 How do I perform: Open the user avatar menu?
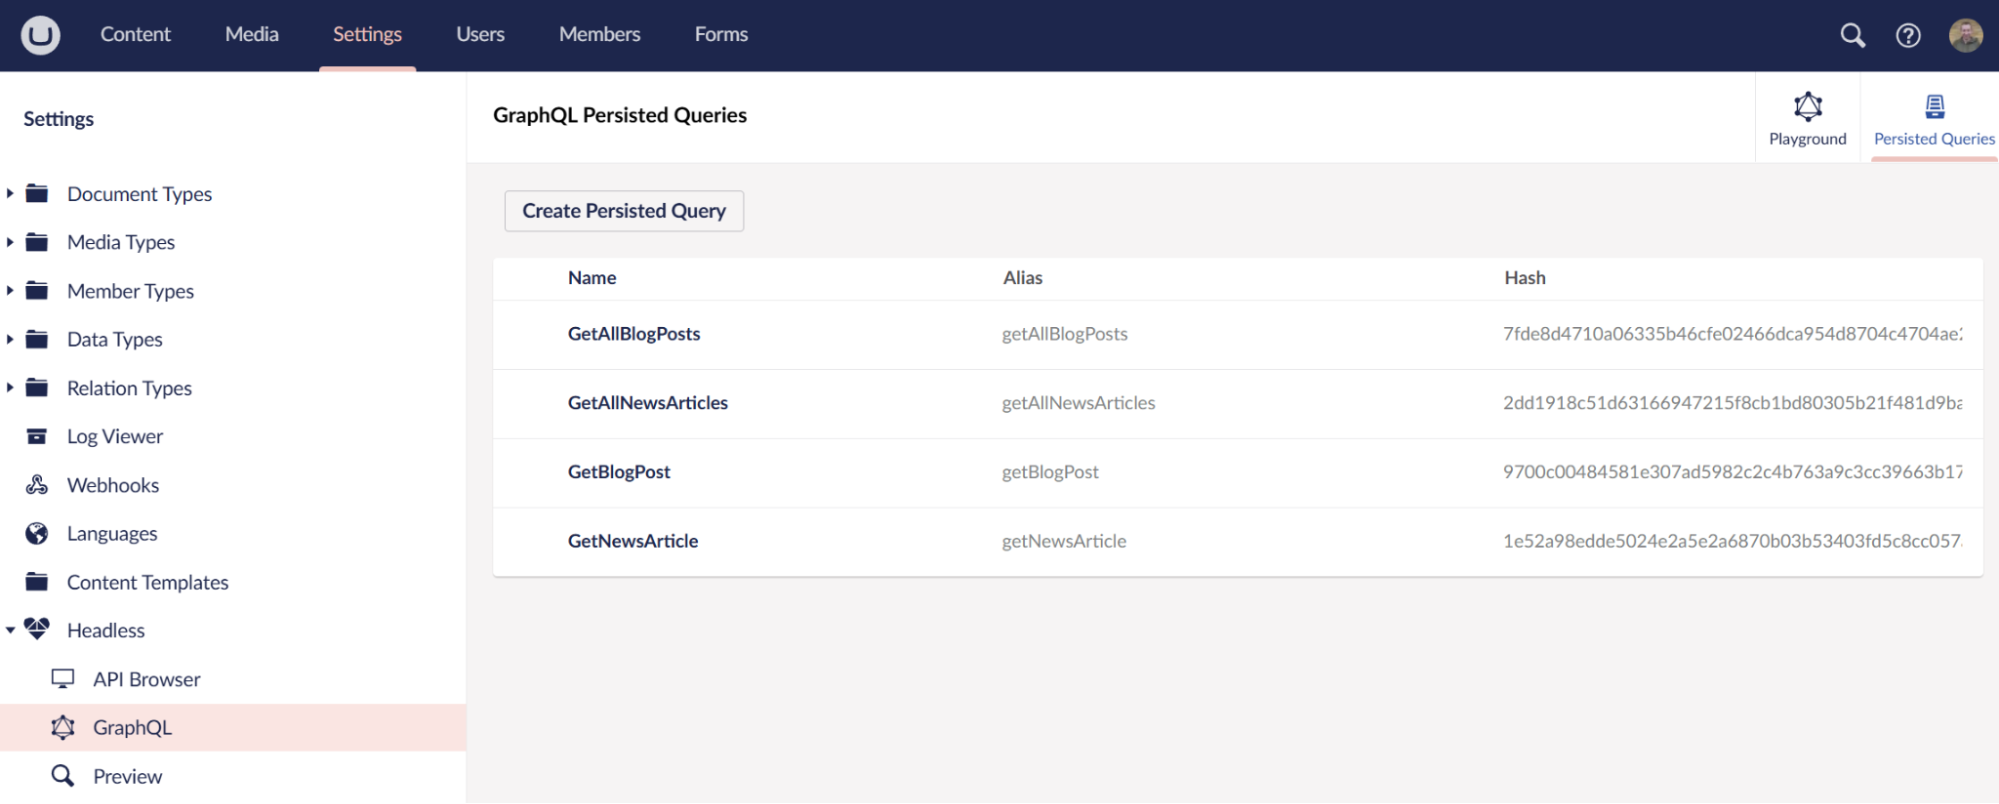pyautogui.click(x=1966, y=35)
